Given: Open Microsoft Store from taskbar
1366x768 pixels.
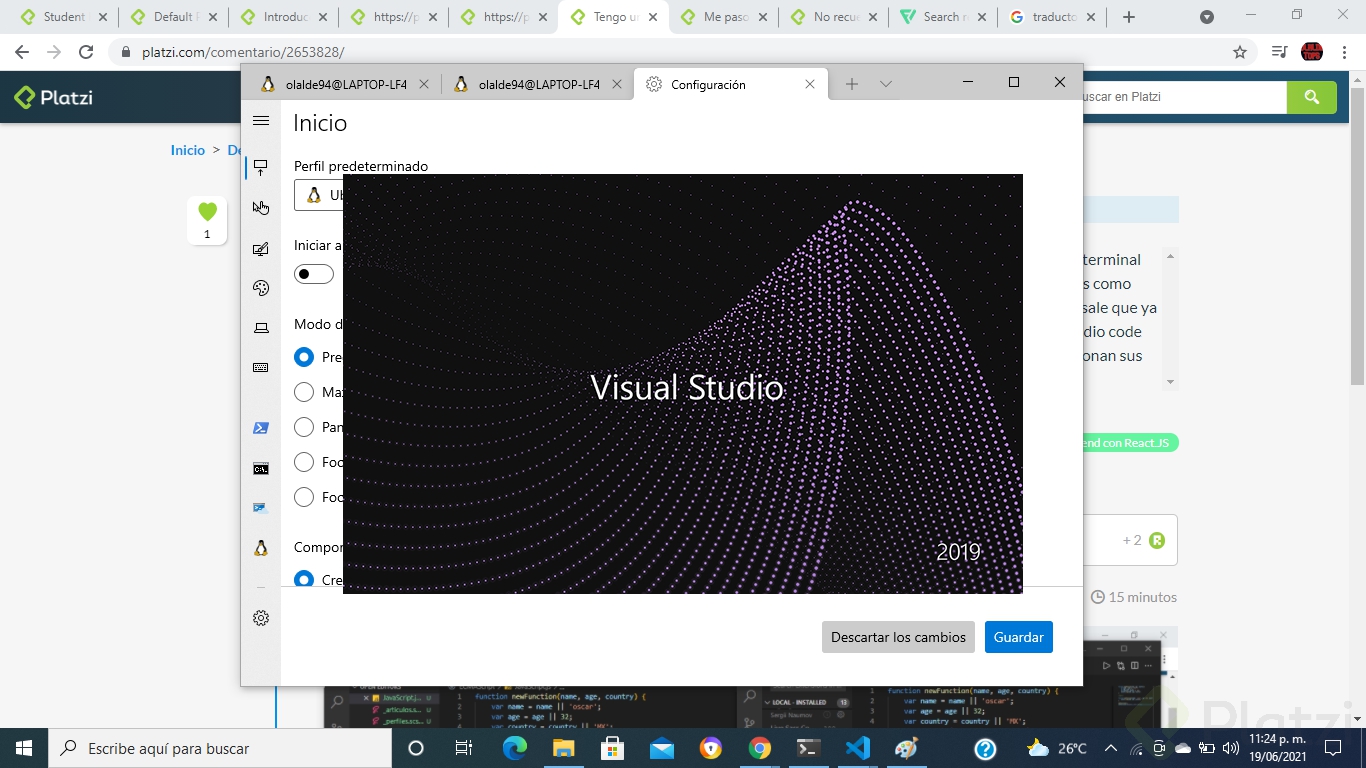Looking at the screenshot, I should point(612,748).
